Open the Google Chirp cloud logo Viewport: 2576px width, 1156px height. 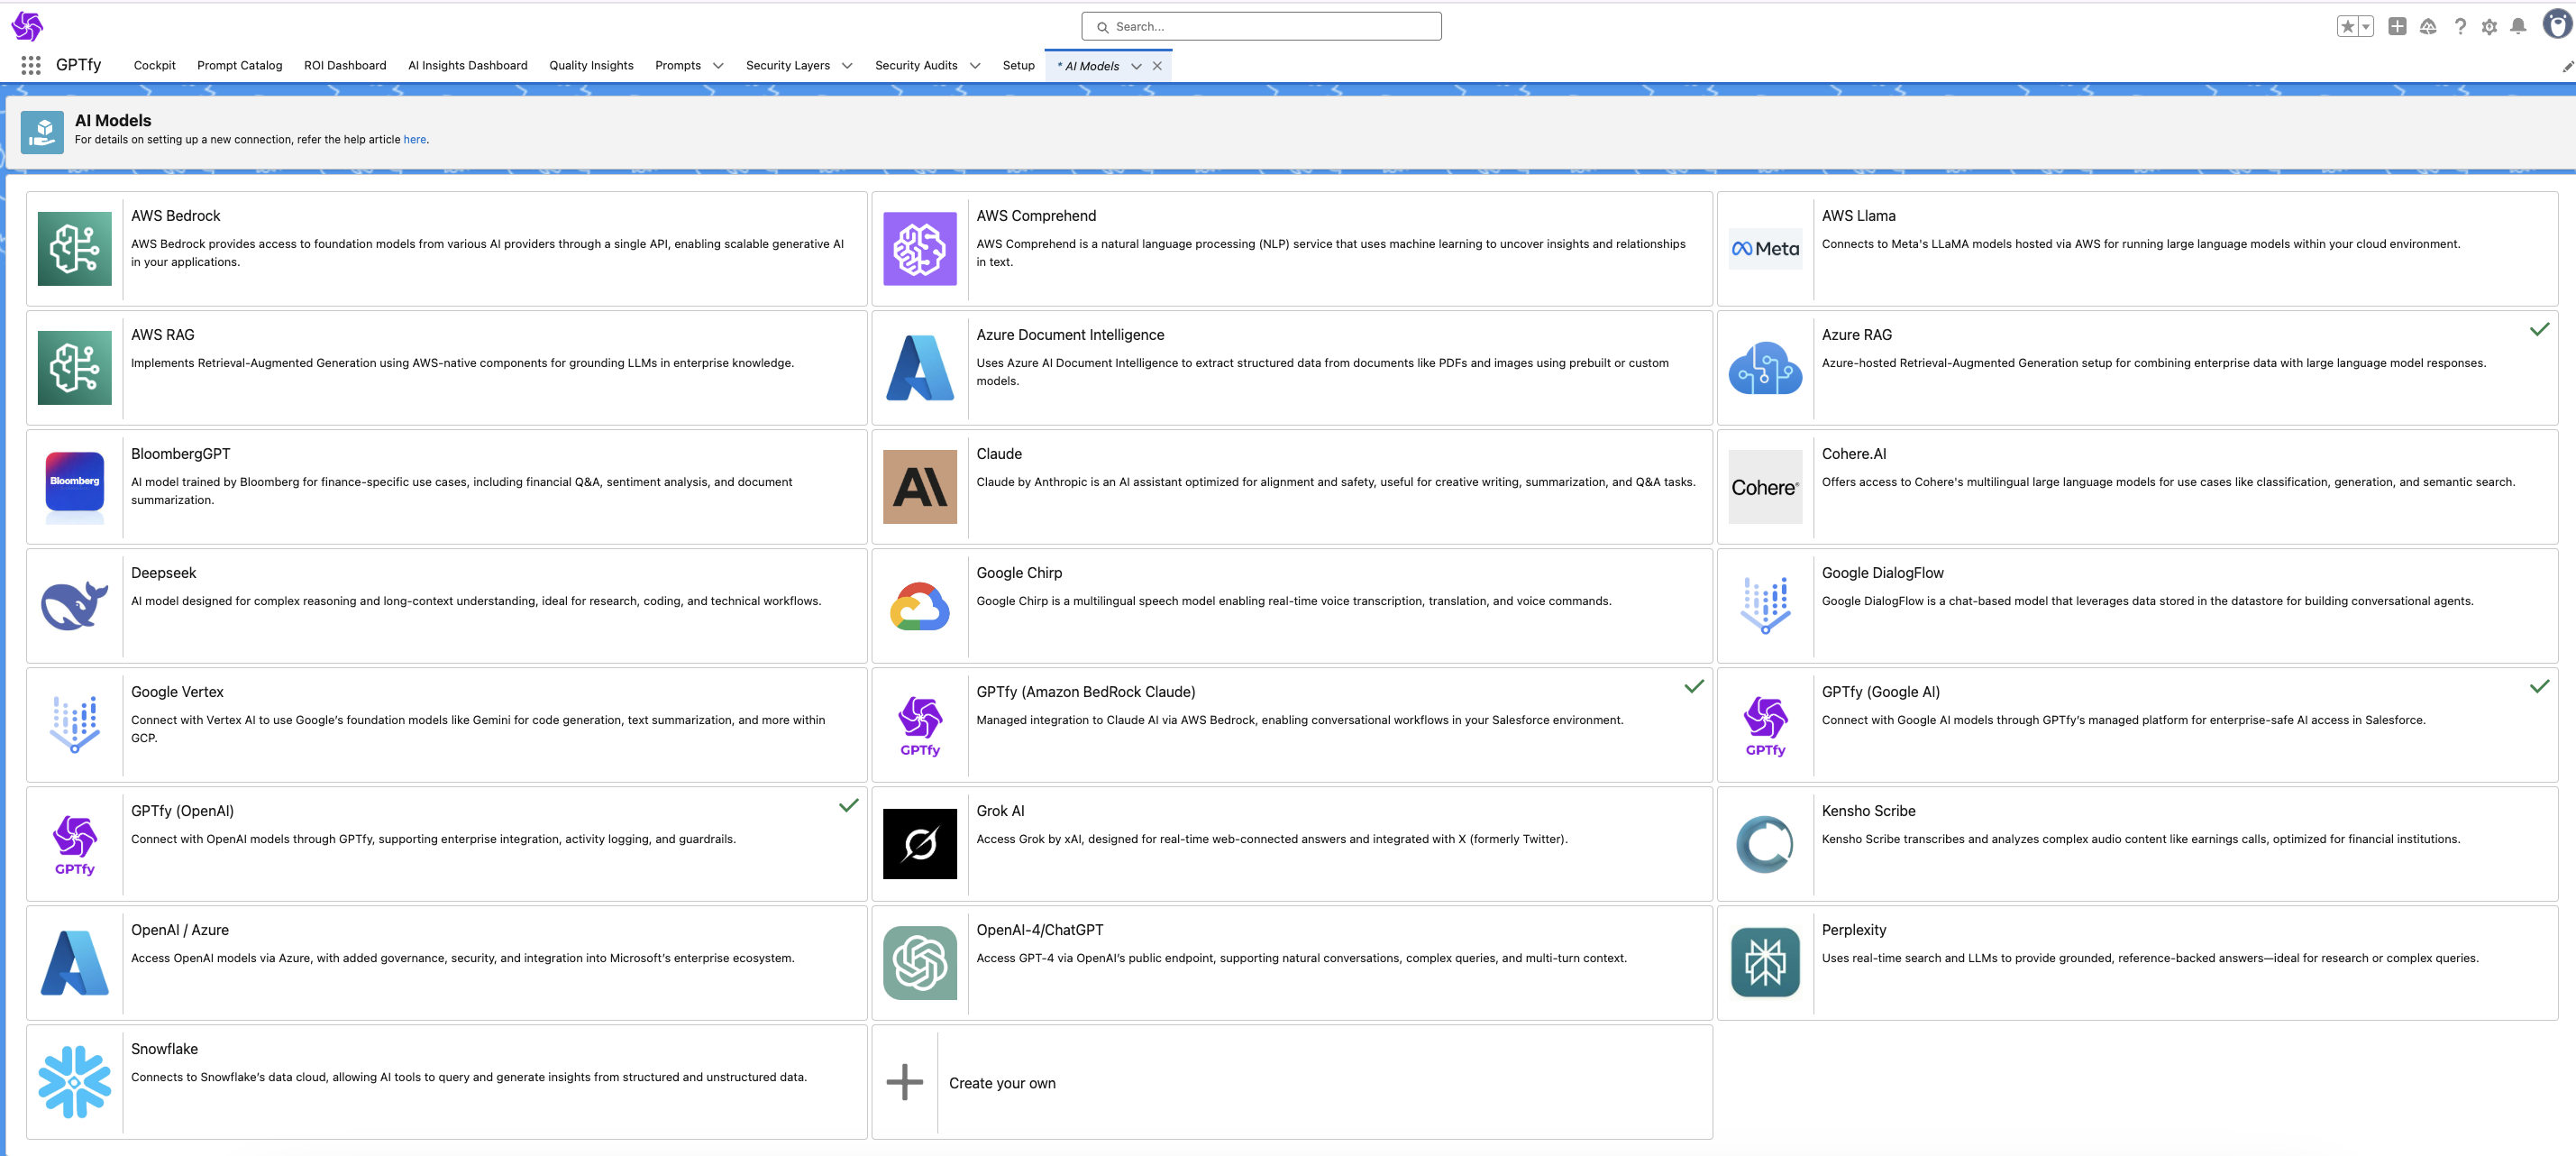tap(920, 606)
